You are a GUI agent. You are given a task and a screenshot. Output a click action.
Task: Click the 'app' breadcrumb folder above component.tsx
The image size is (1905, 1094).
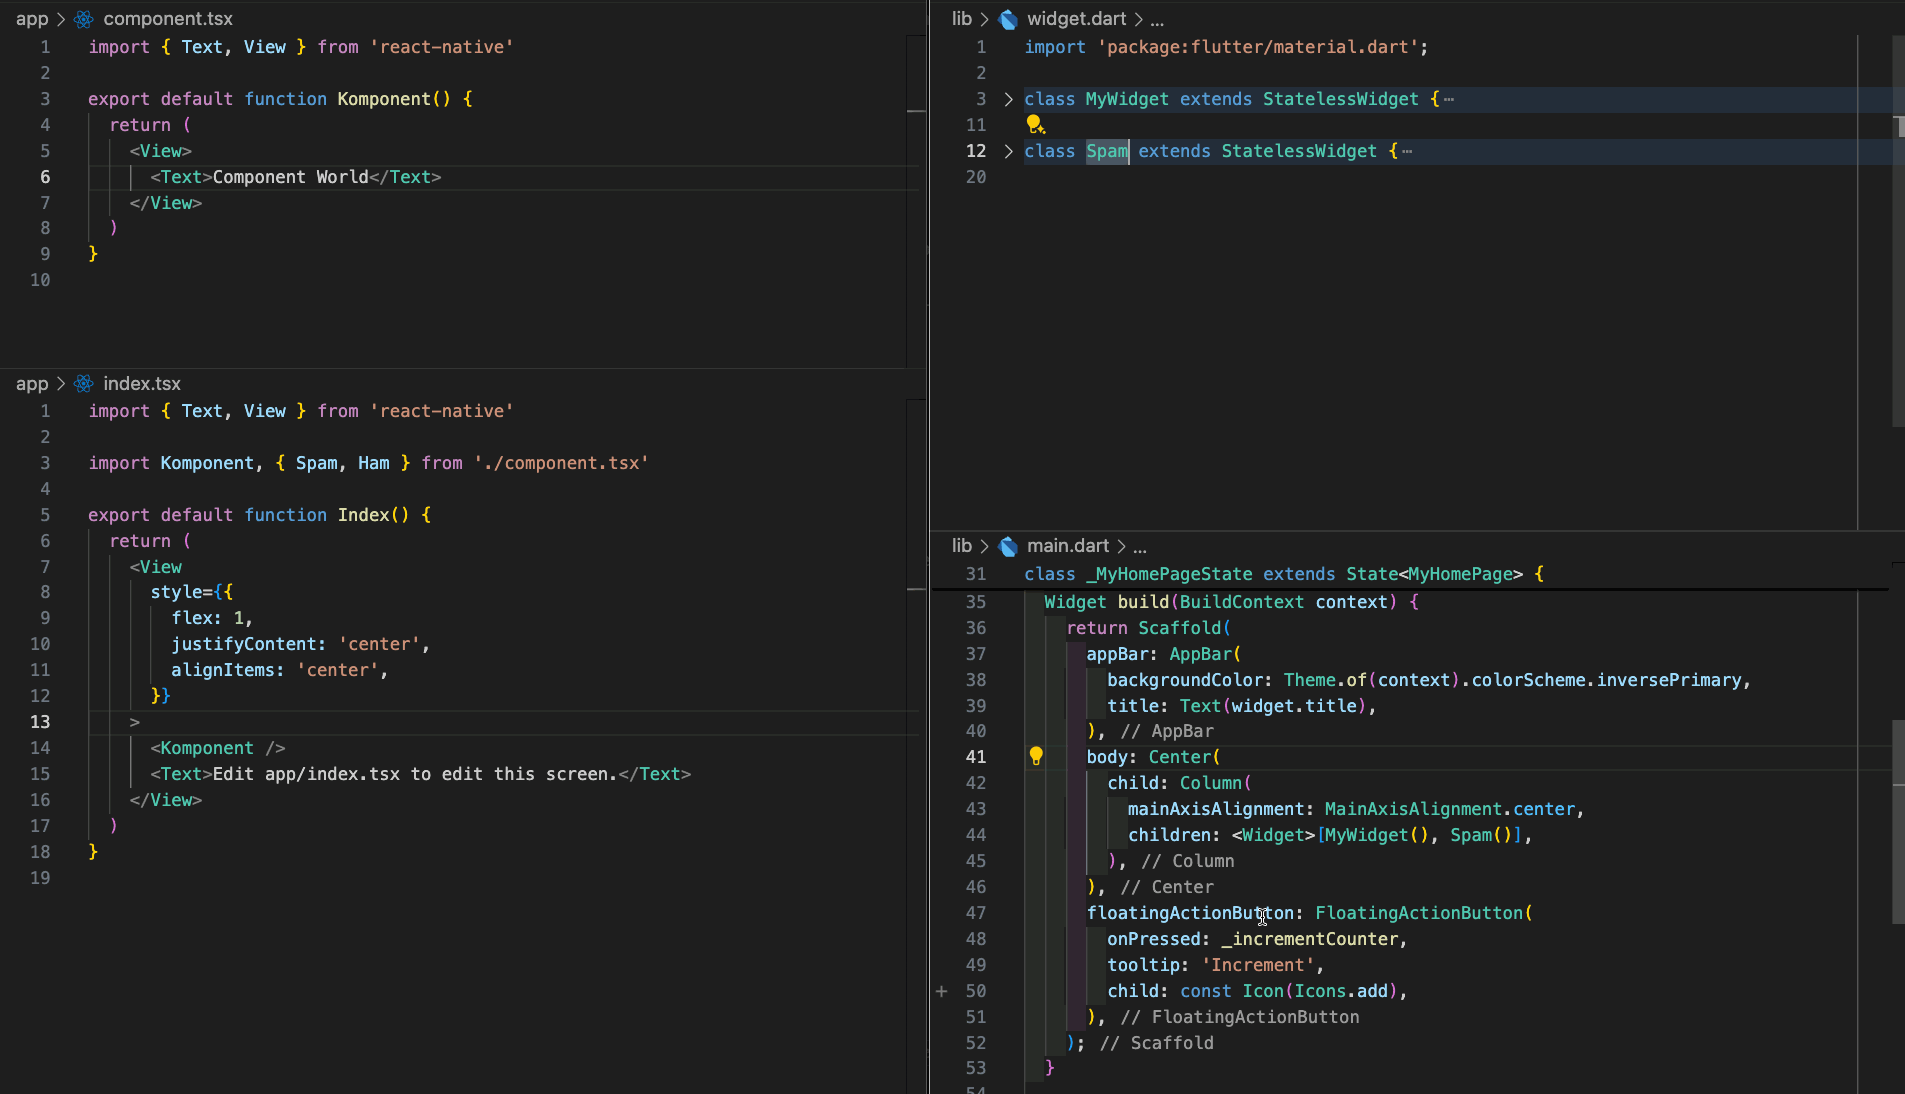(32, 19)
